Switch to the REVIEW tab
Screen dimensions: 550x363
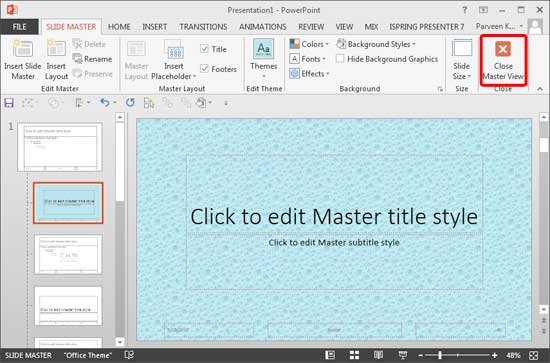click(311, 27)
